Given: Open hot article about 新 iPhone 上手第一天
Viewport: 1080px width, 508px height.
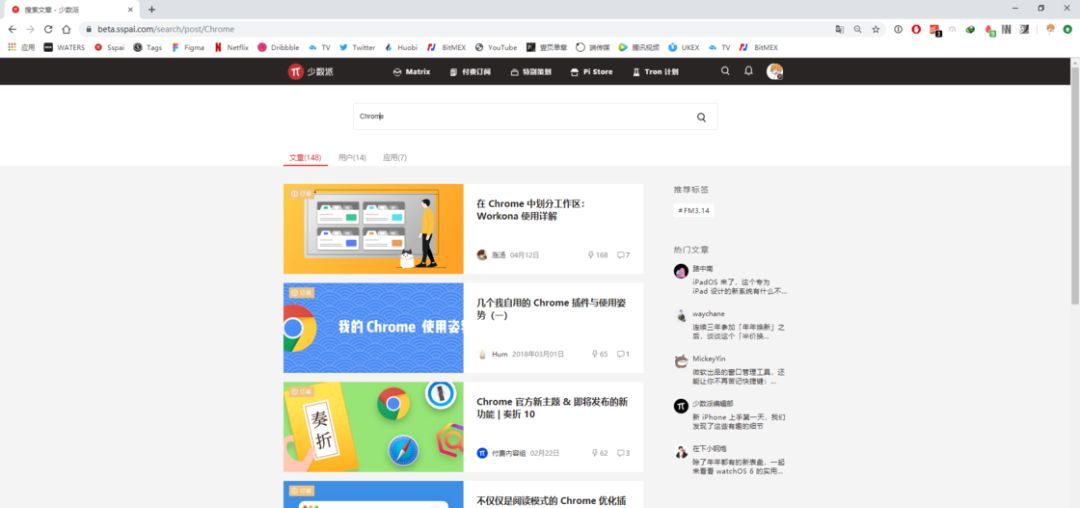Looking at the screenshot, I should coord(738,421).
